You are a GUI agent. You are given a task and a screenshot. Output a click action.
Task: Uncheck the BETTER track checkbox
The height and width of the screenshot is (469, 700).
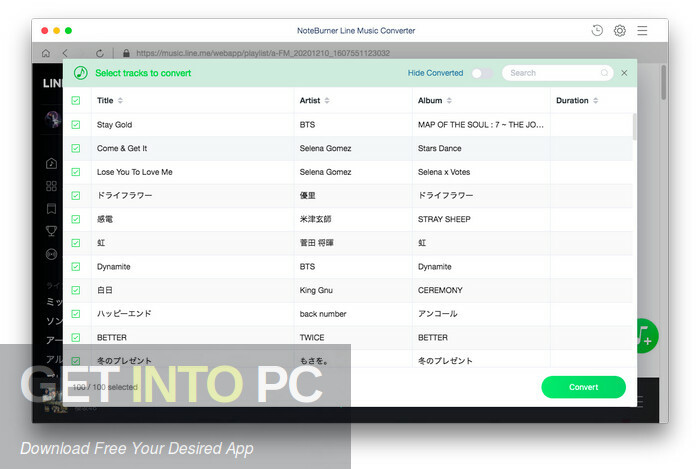tap(76, 337)
